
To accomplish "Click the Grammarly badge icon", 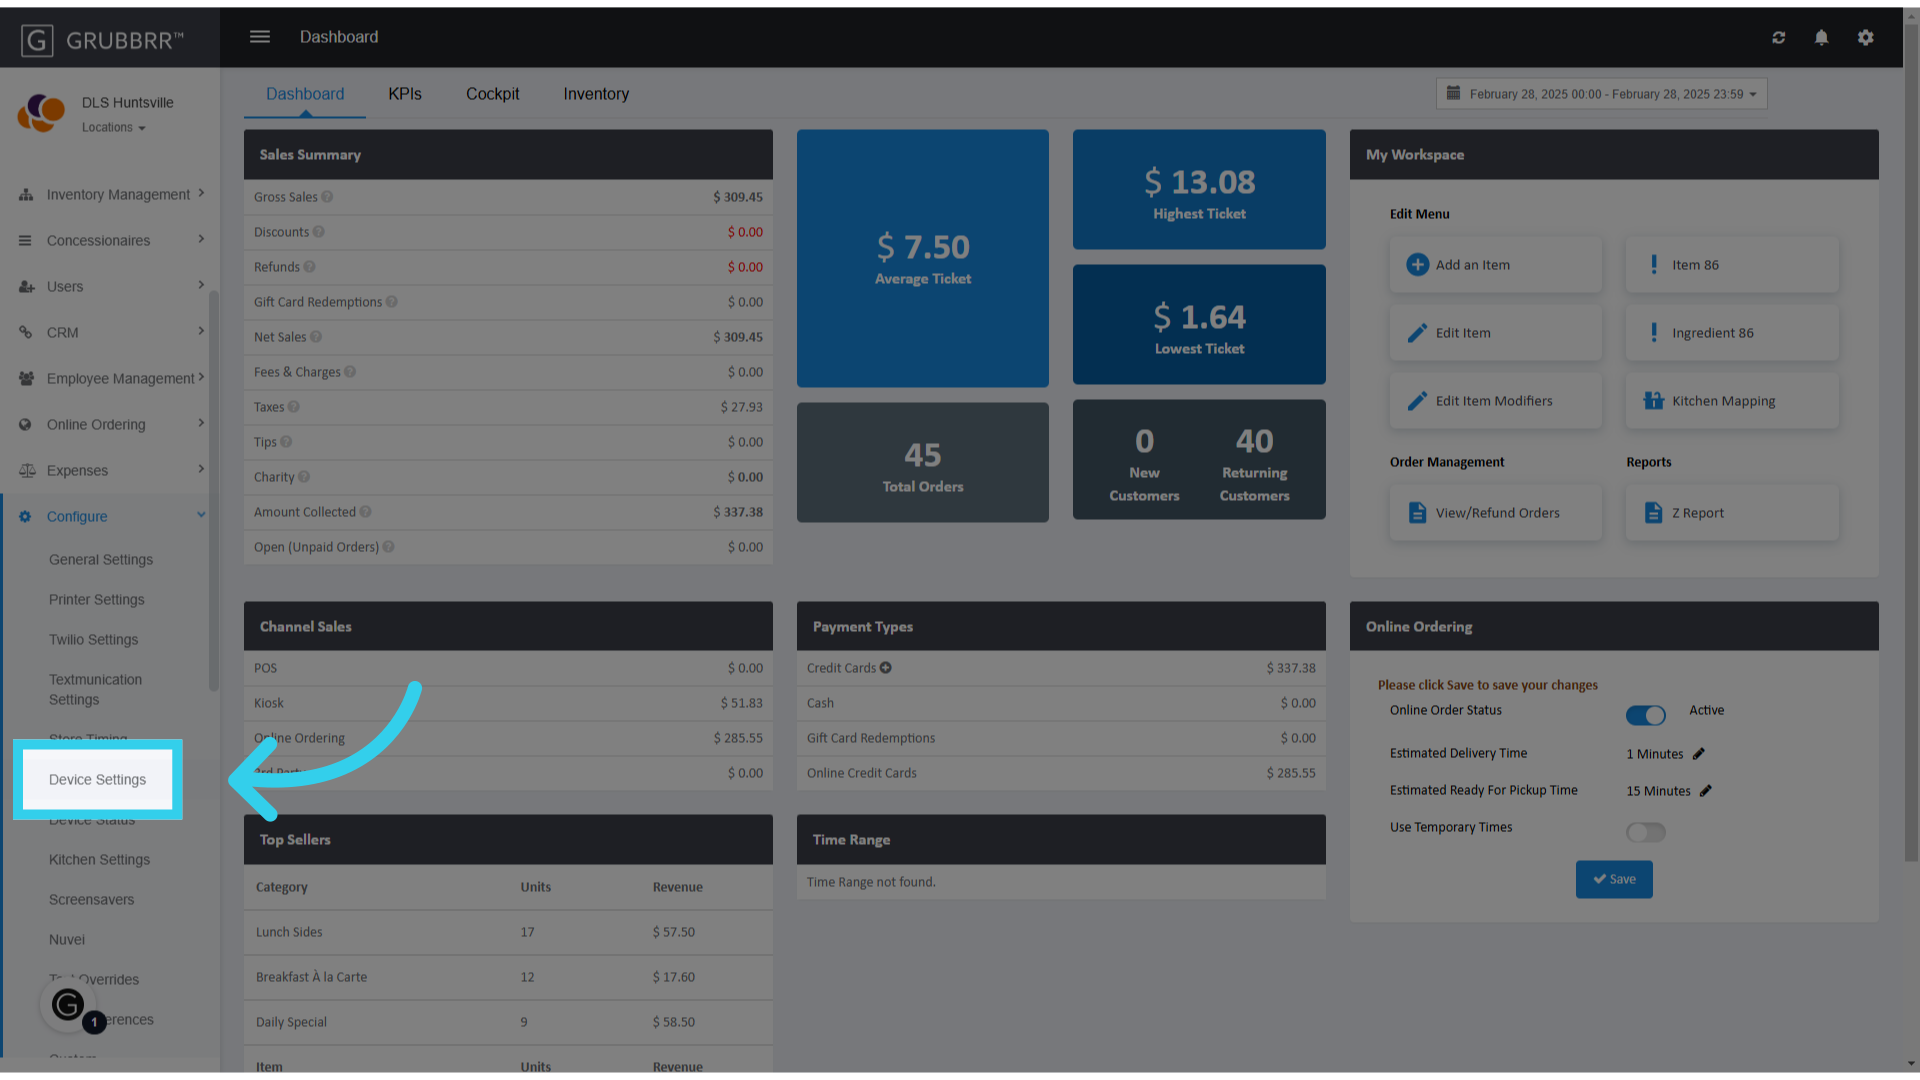I will 68,1004.
